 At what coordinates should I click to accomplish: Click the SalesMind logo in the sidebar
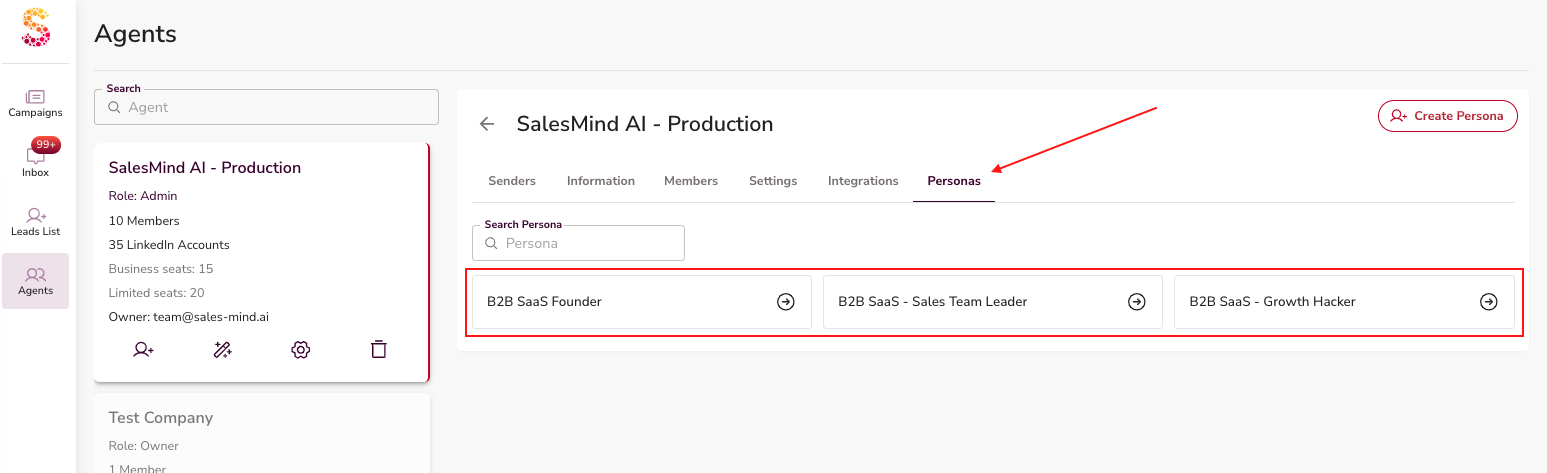[x=36, y=27]
